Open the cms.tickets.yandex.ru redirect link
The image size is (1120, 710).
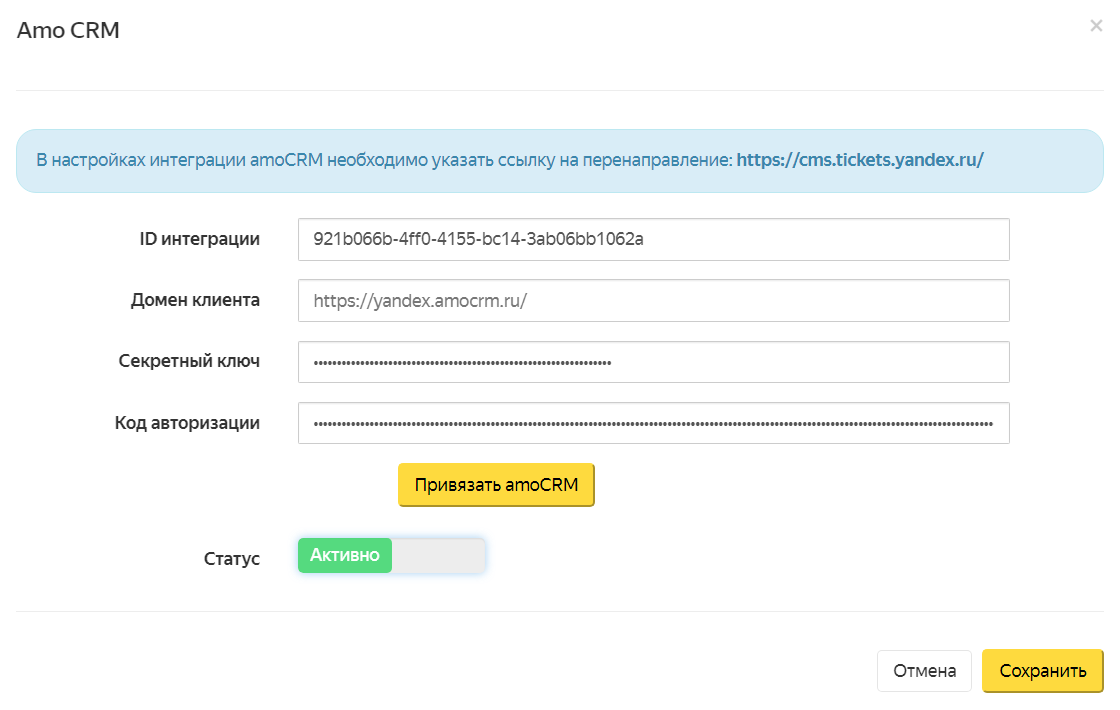pos(860,159)
